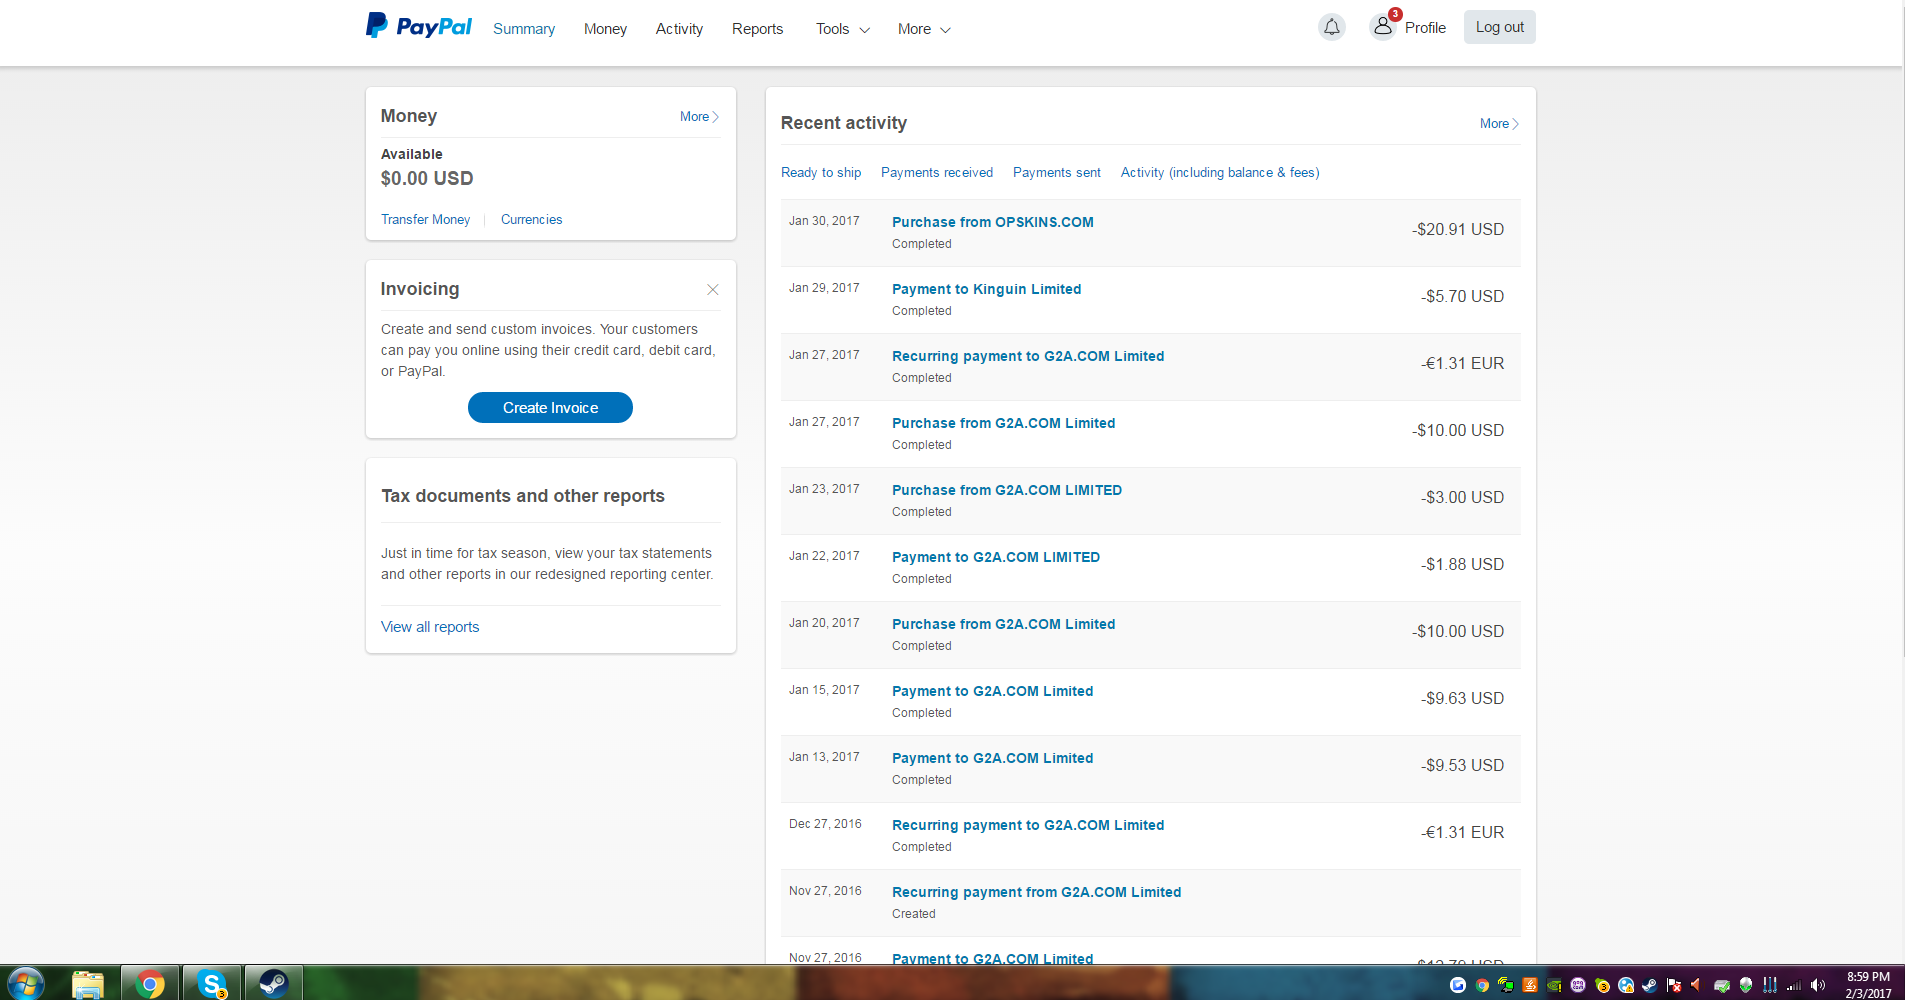Image resolution: width=1905 pixels, height=1000 pixels.
Task: Click the NVIDIA icon in the system tray
Action: 1554,985
